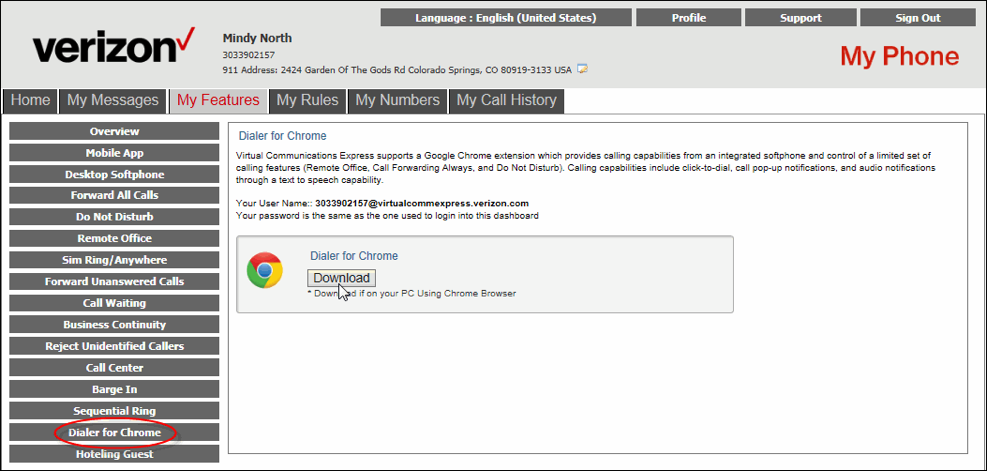This screenshot has width=987, height=471.
Task: Click the user name 3033902157@virtualcommexpress.verizon.com
Action: tap(422, 203)
